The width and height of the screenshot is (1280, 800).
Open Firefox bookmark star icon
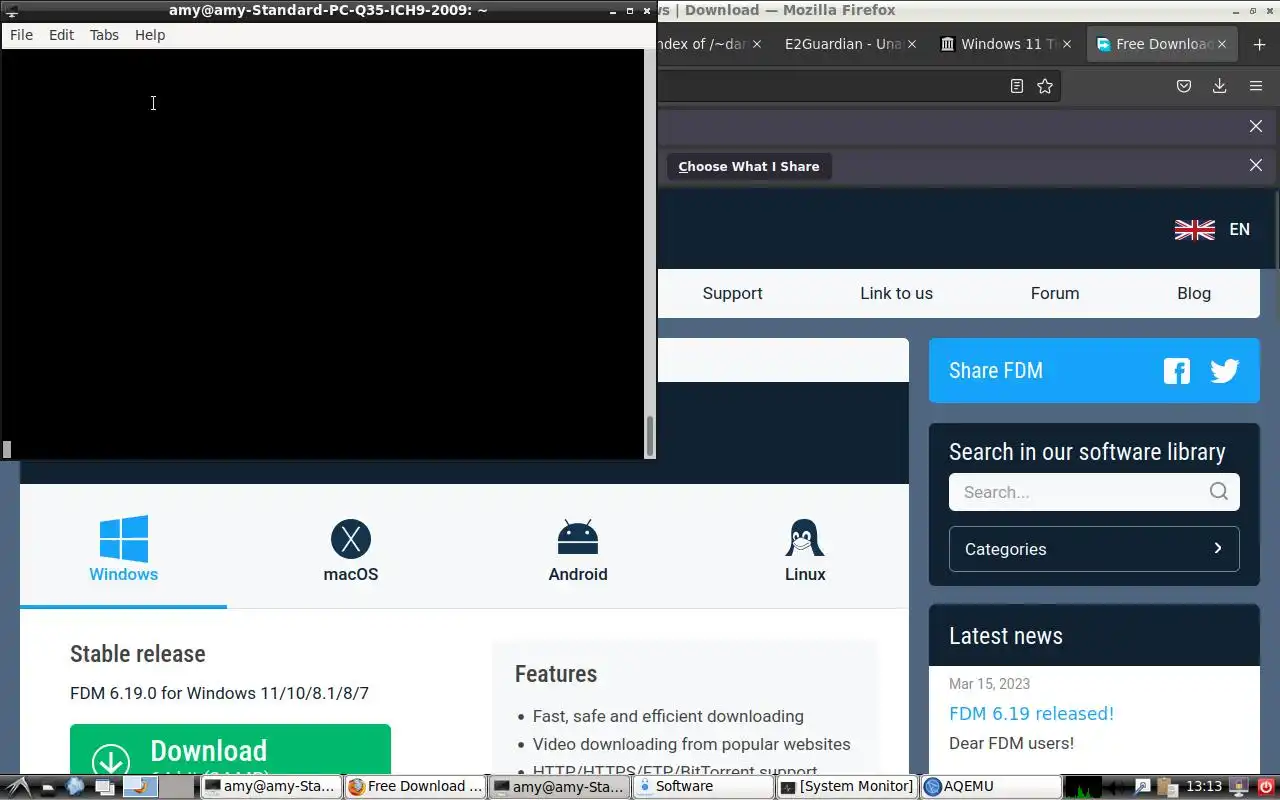[x=1045, y=86]
